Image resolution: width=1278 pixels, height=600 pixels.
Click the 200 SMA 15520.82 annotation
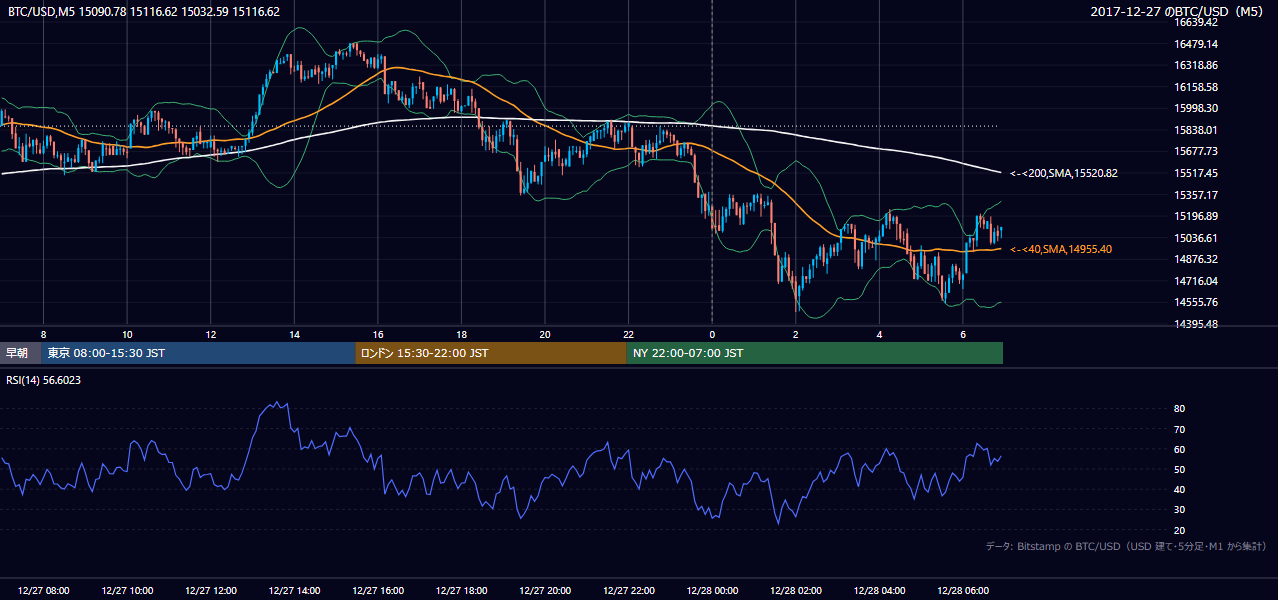pos(1064,173)
